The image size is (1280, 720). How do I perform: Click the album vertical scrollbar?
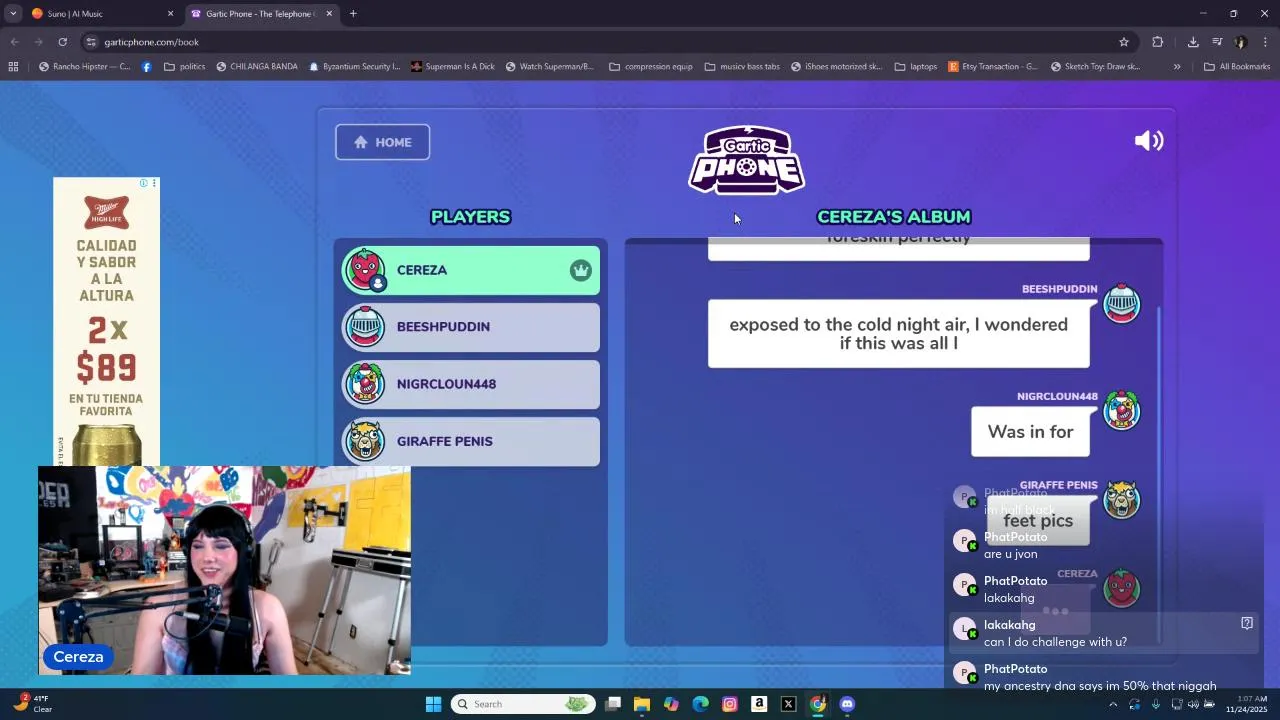pyautogui.click(x=1159, y=475)
